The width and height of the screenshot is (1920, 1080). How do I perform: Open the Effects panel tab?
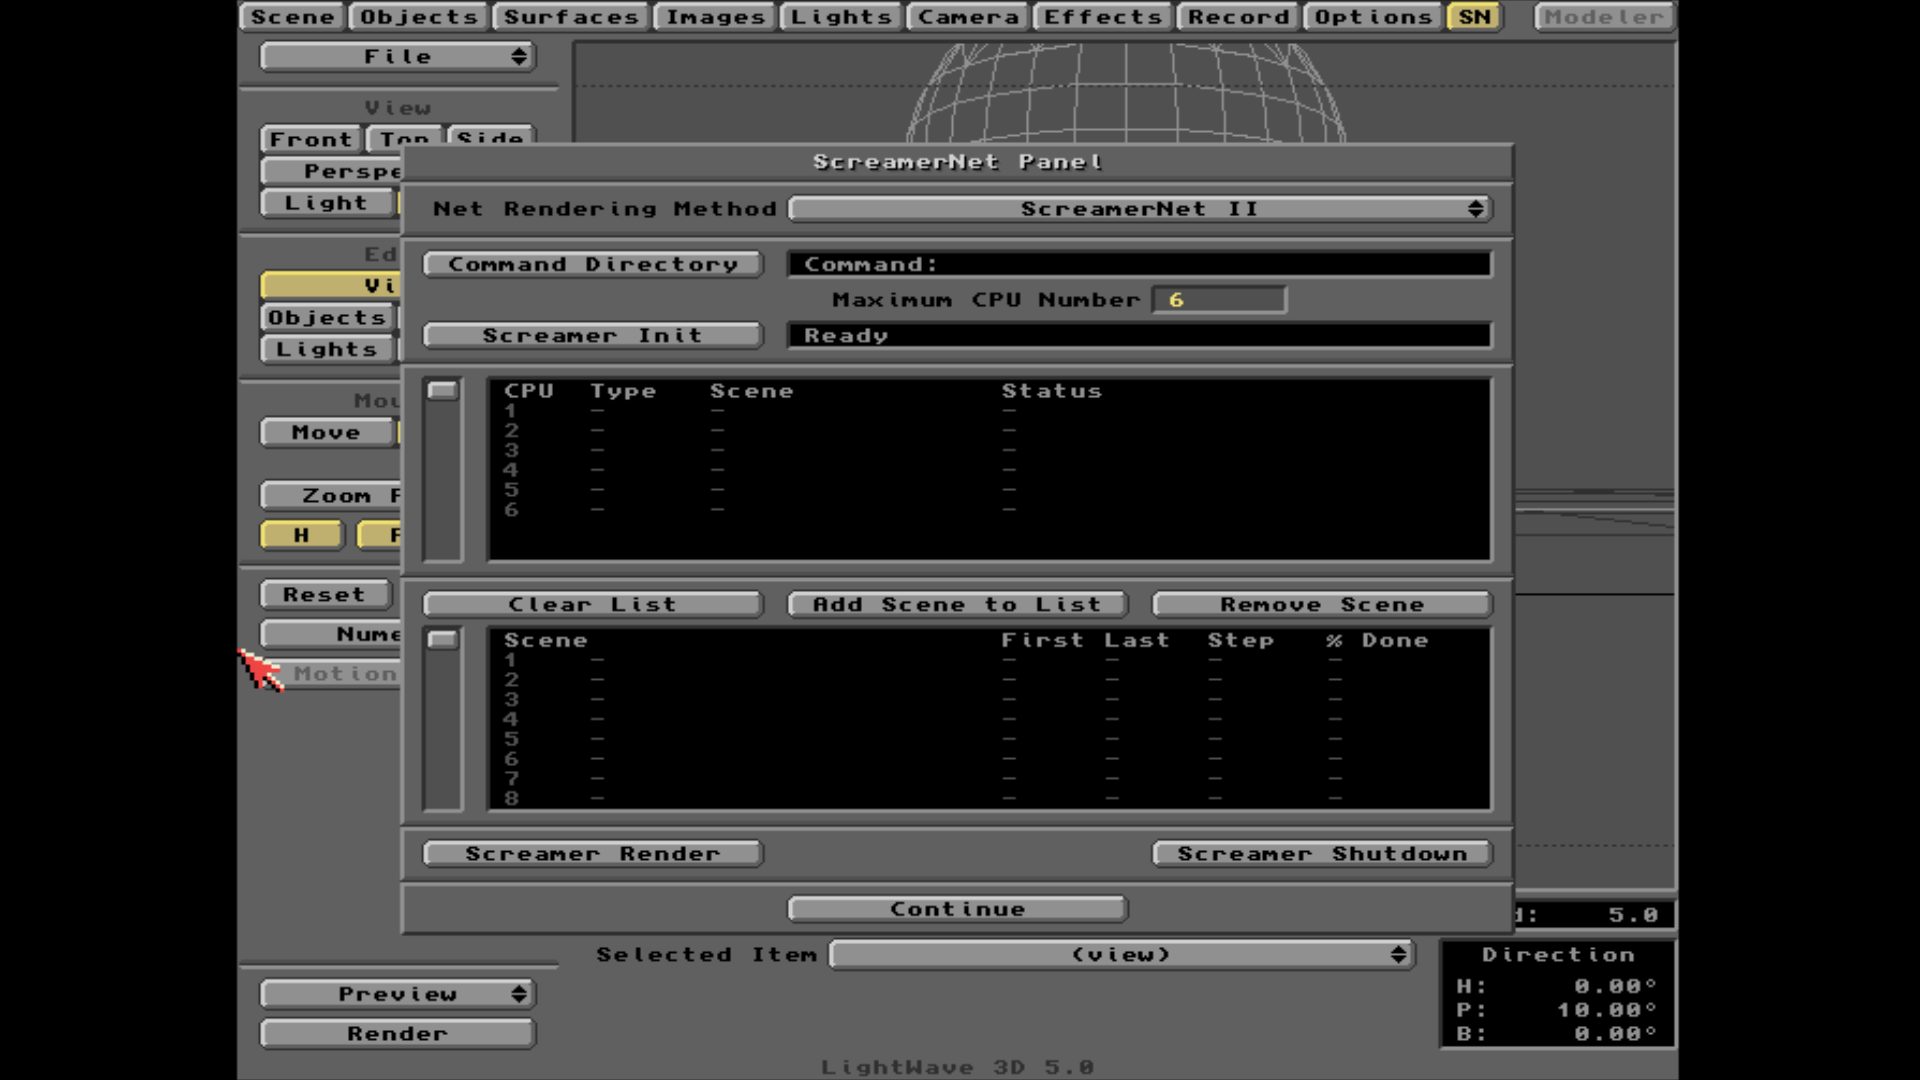(1102, 17)
